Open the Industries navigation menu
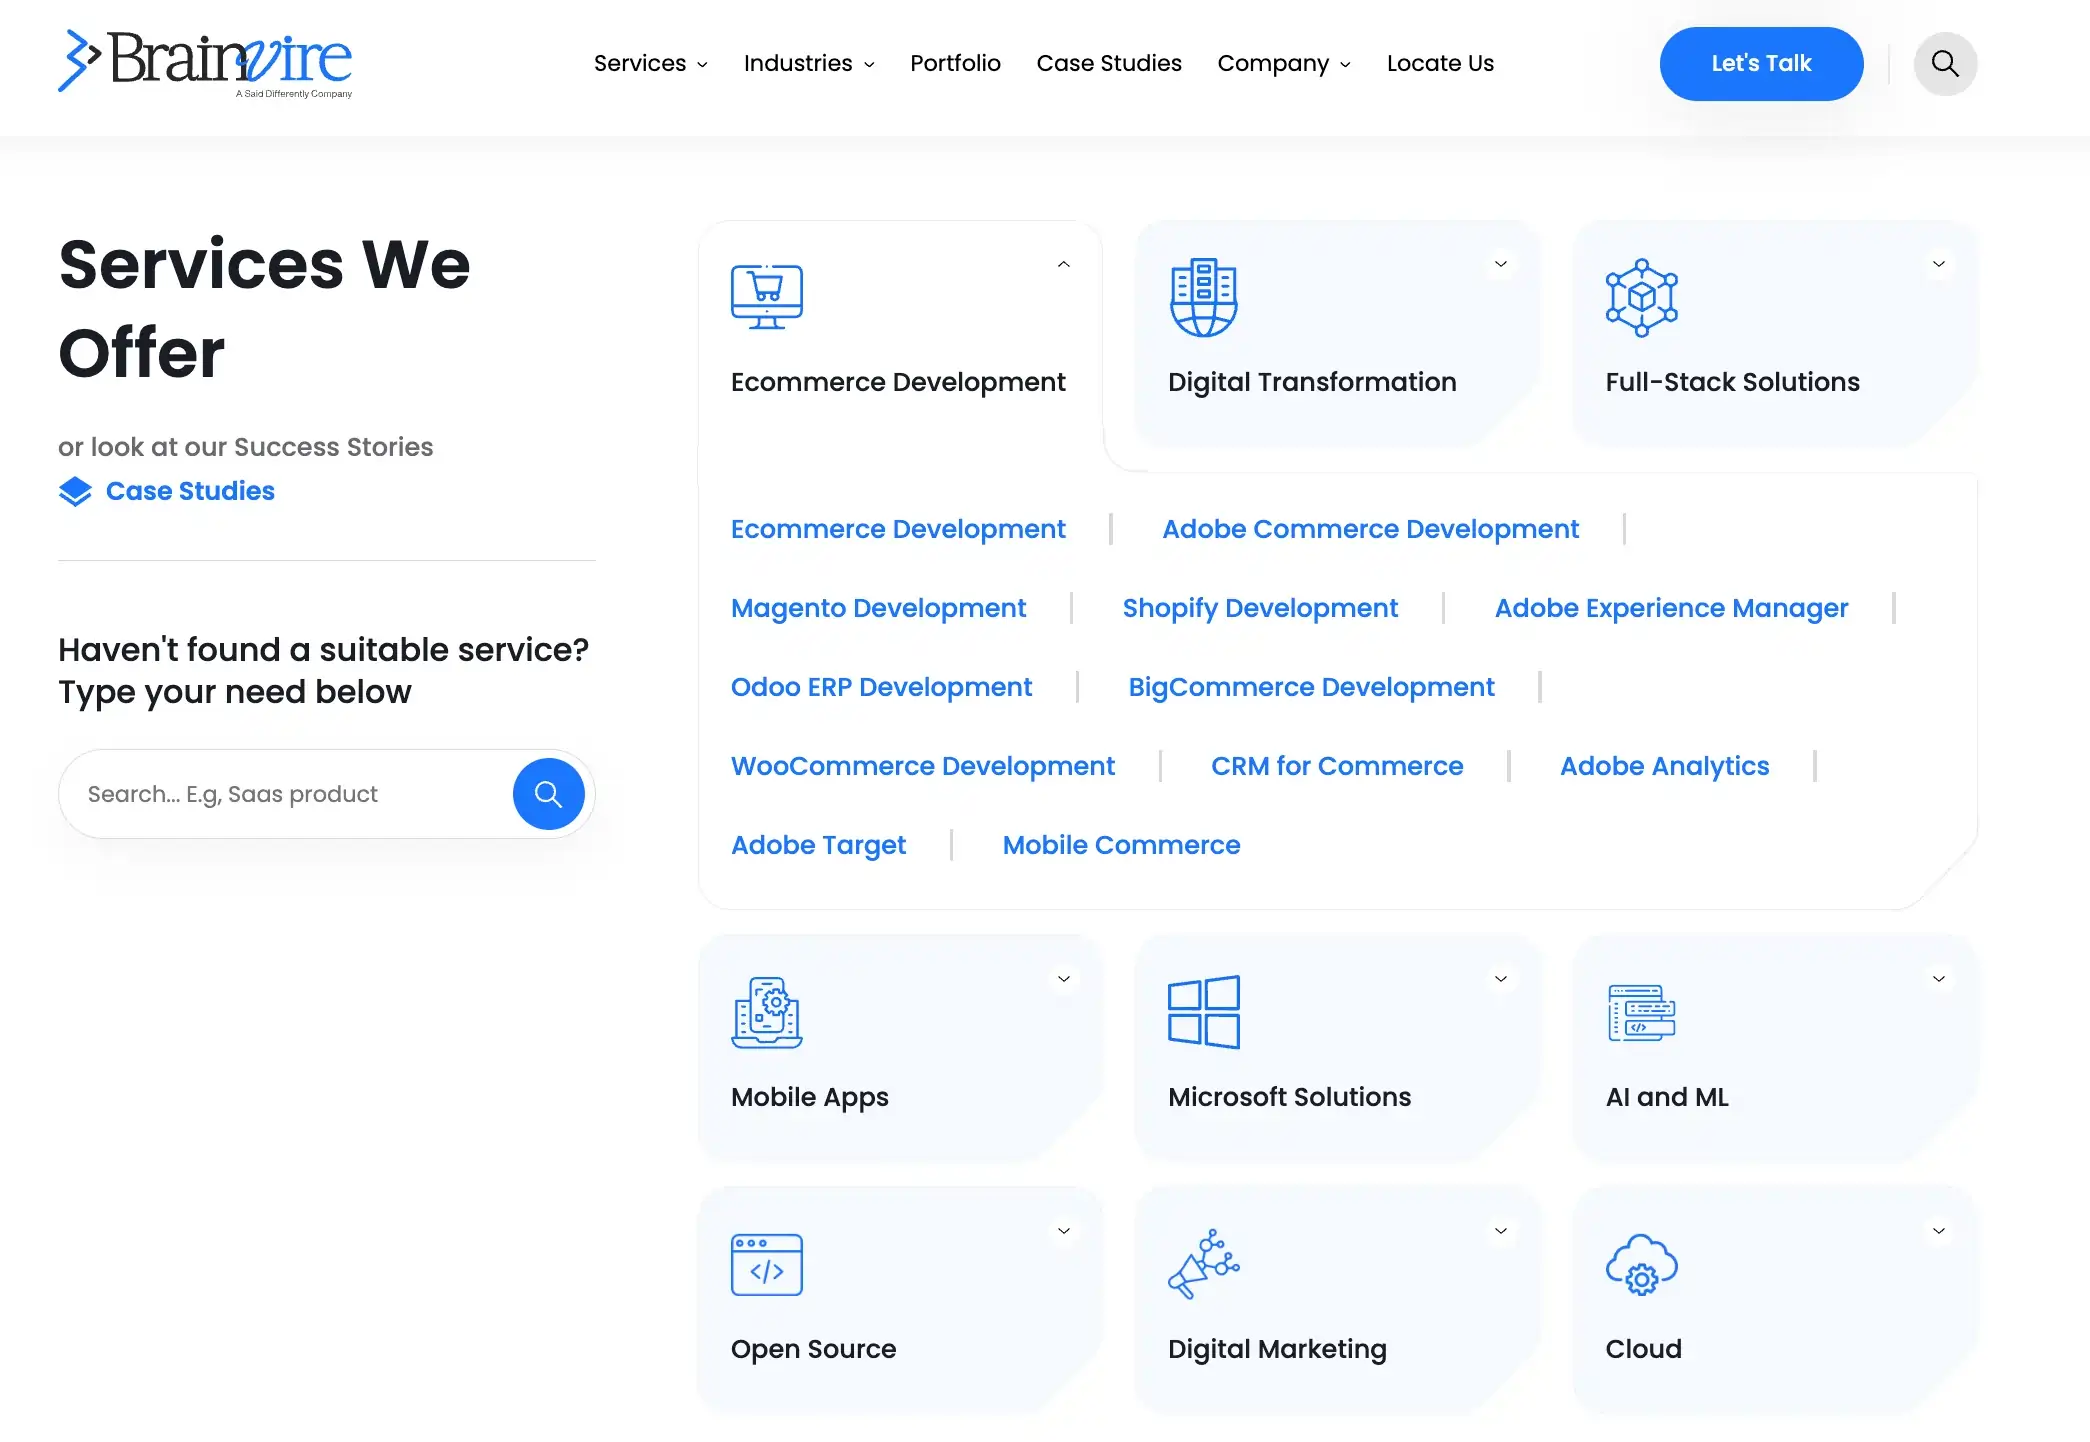The height and width of the screenshot is (1442, 2090). pyautogui.click(x=809, y=63)
